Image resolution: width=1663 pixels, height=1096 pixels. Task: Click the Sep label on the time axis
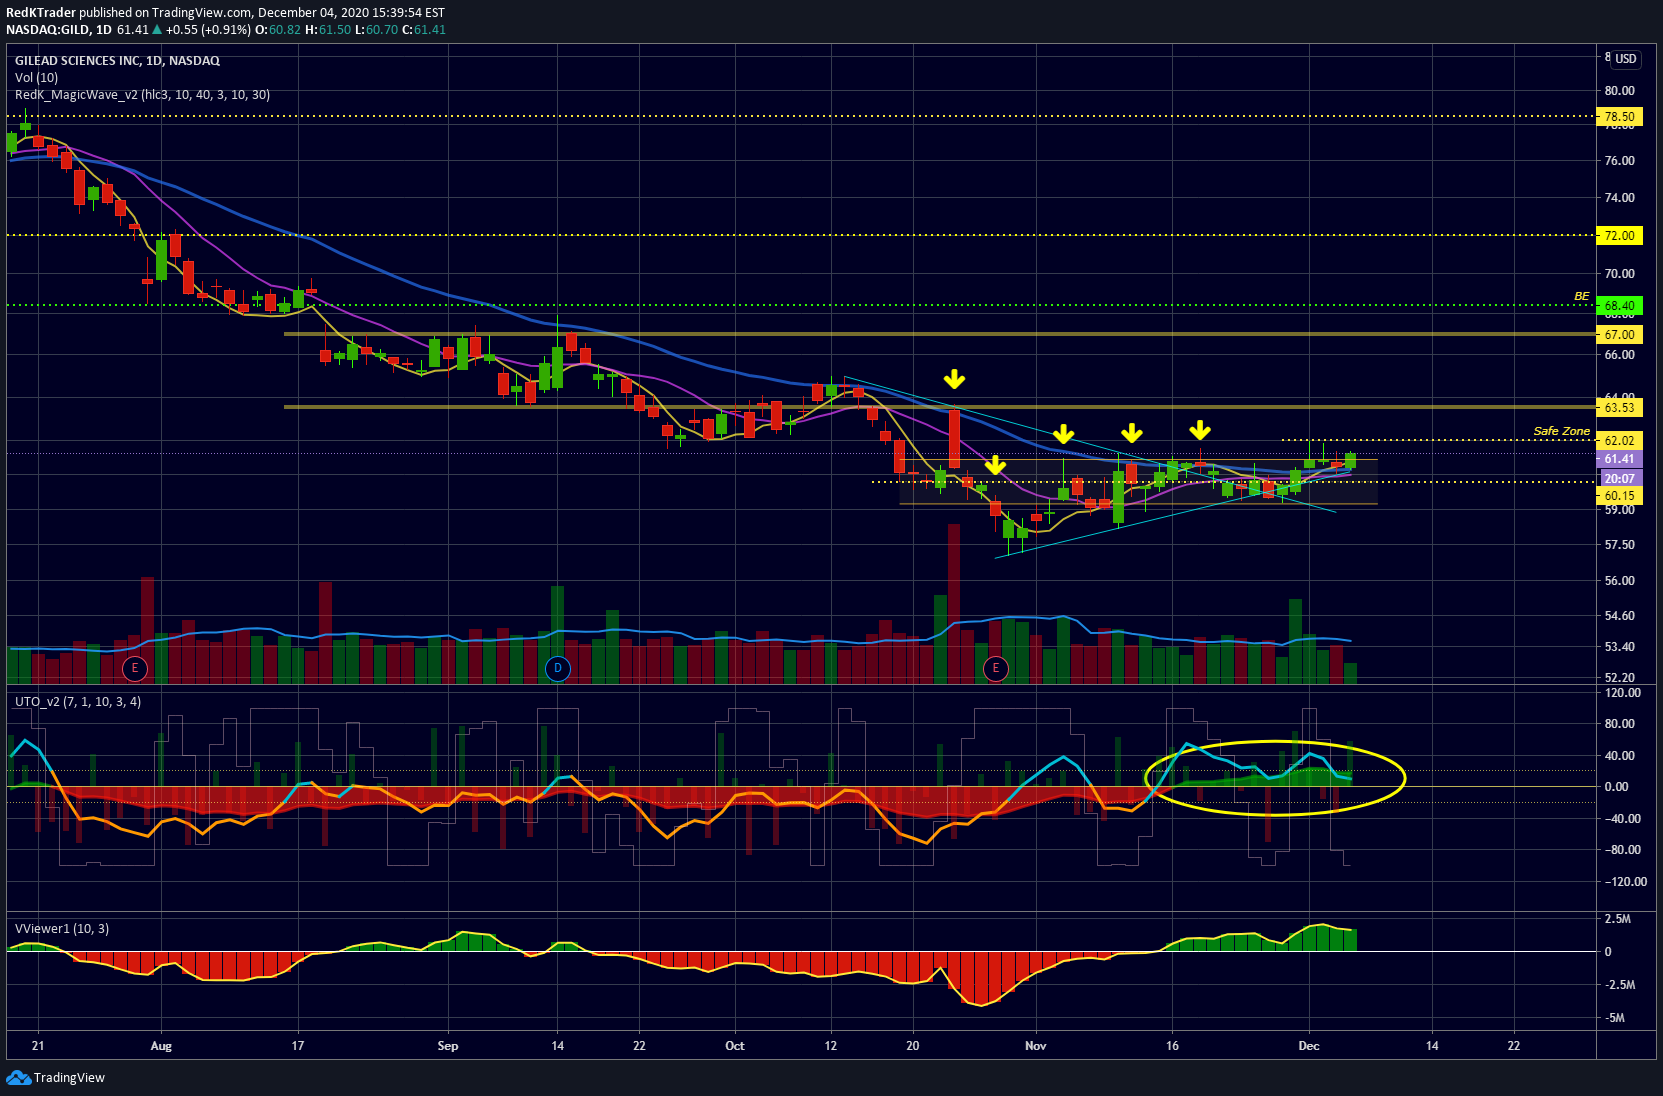(x=448, y=1046)
